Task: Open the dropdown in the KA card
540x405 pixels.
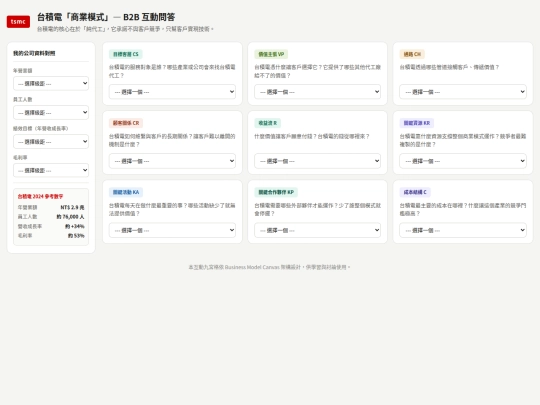Action: point(172,230)
